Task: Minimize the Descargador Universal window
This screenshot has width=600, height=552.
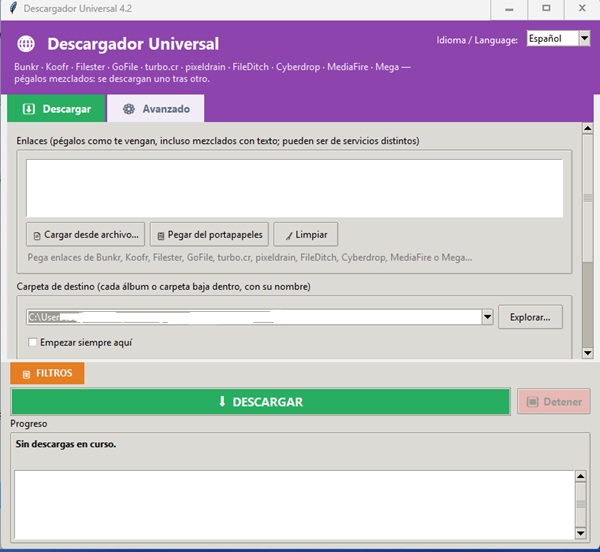Action: click(509, 9)
